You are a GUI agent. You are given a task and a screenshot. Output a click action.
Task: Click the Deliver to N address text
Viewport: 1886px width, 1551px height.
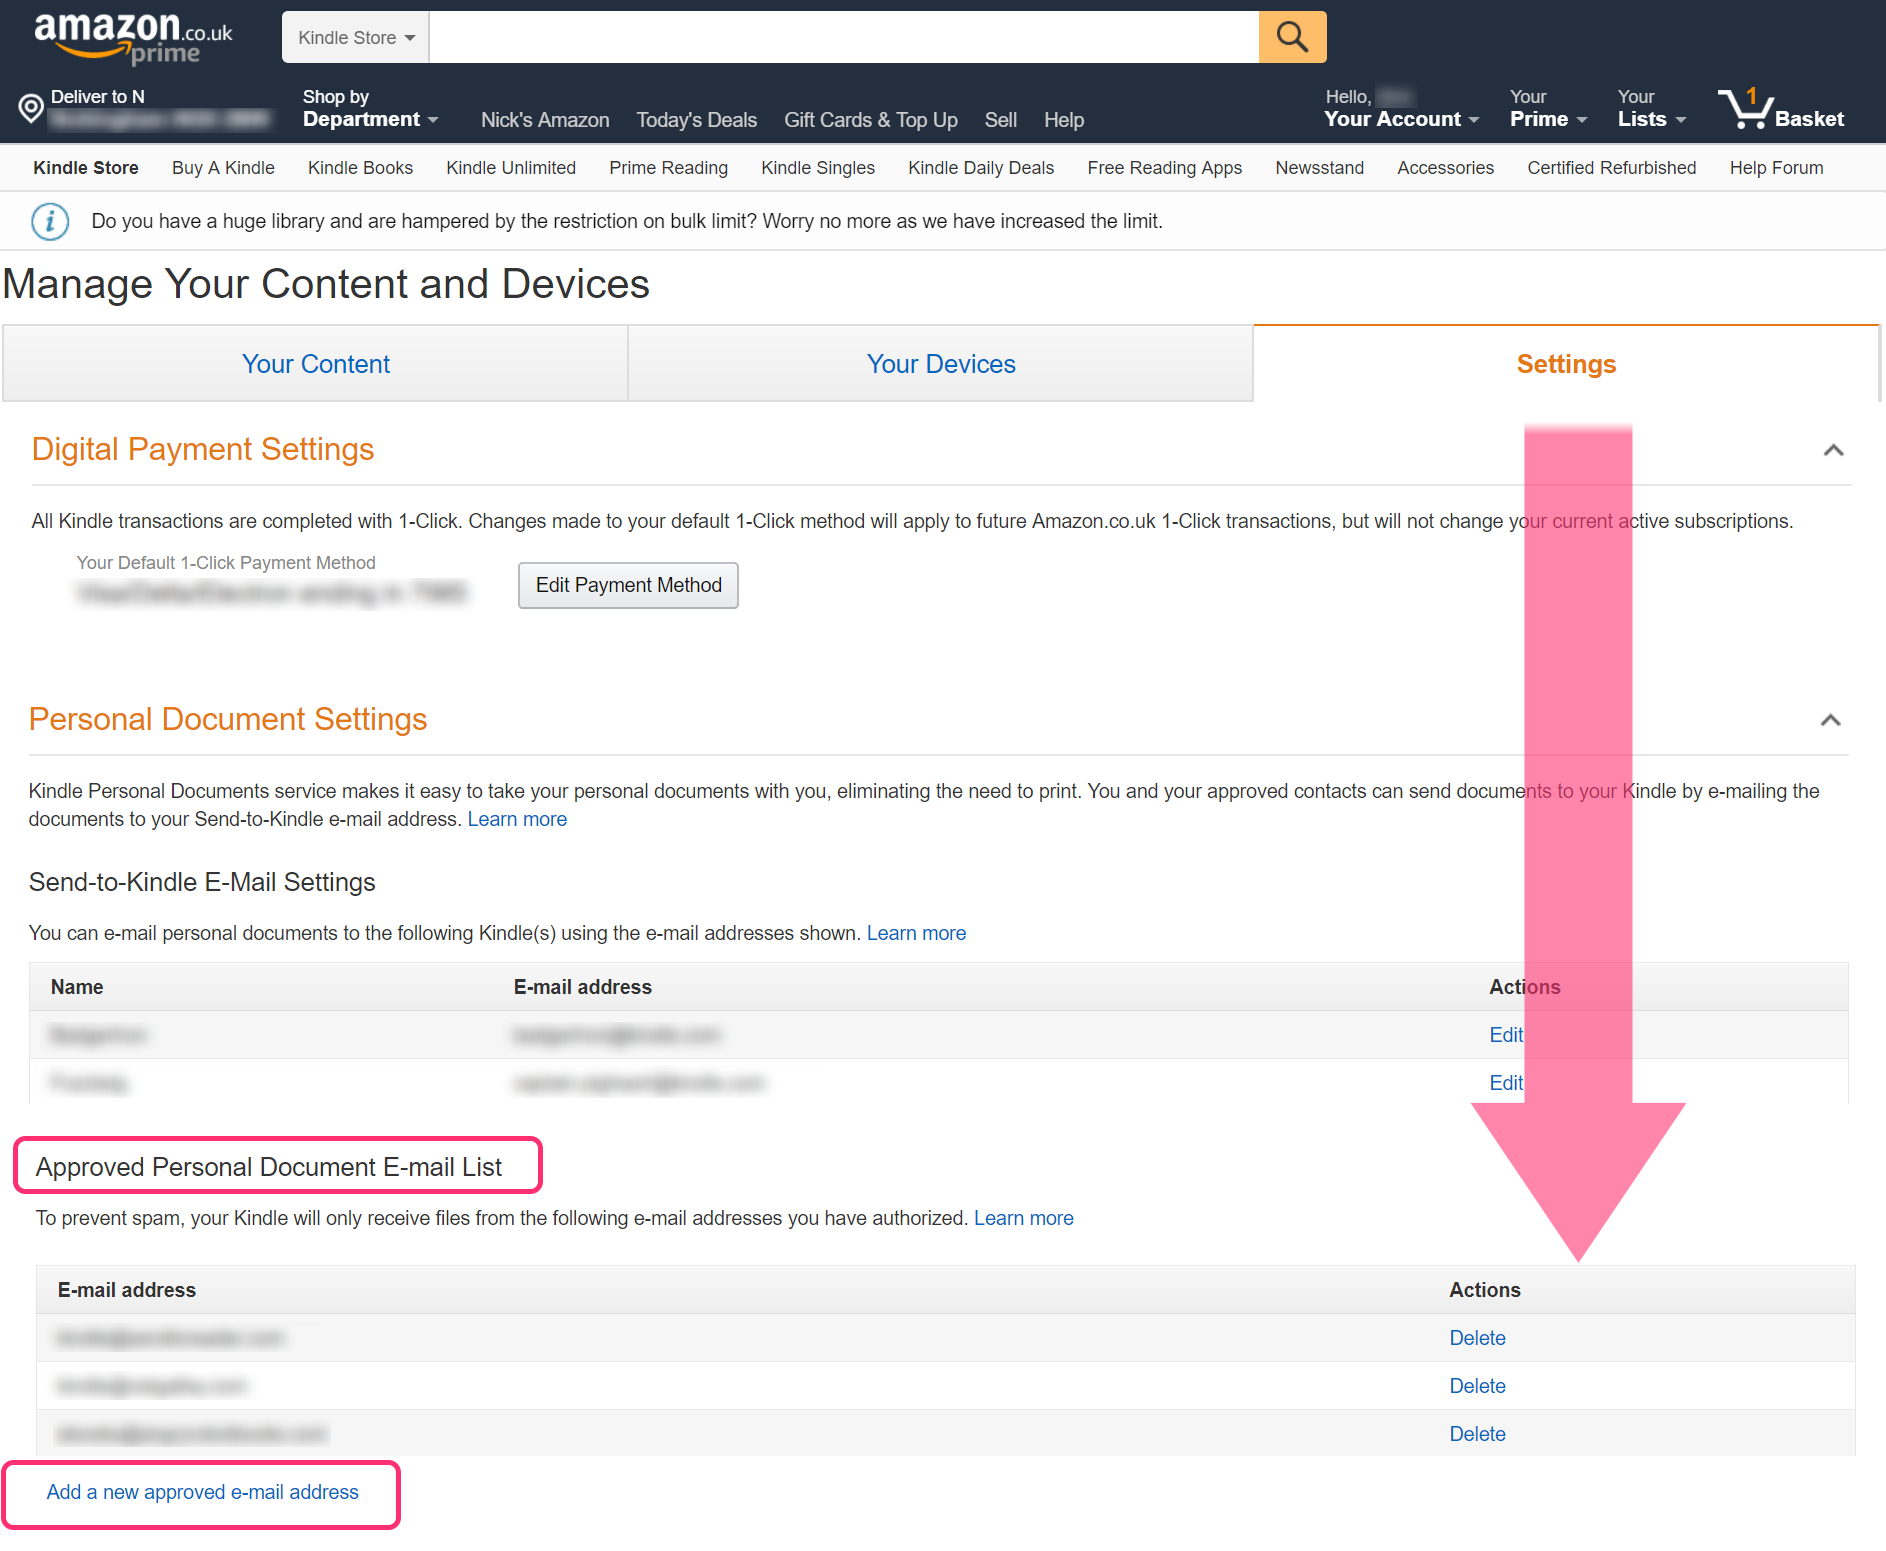[98, 97]
